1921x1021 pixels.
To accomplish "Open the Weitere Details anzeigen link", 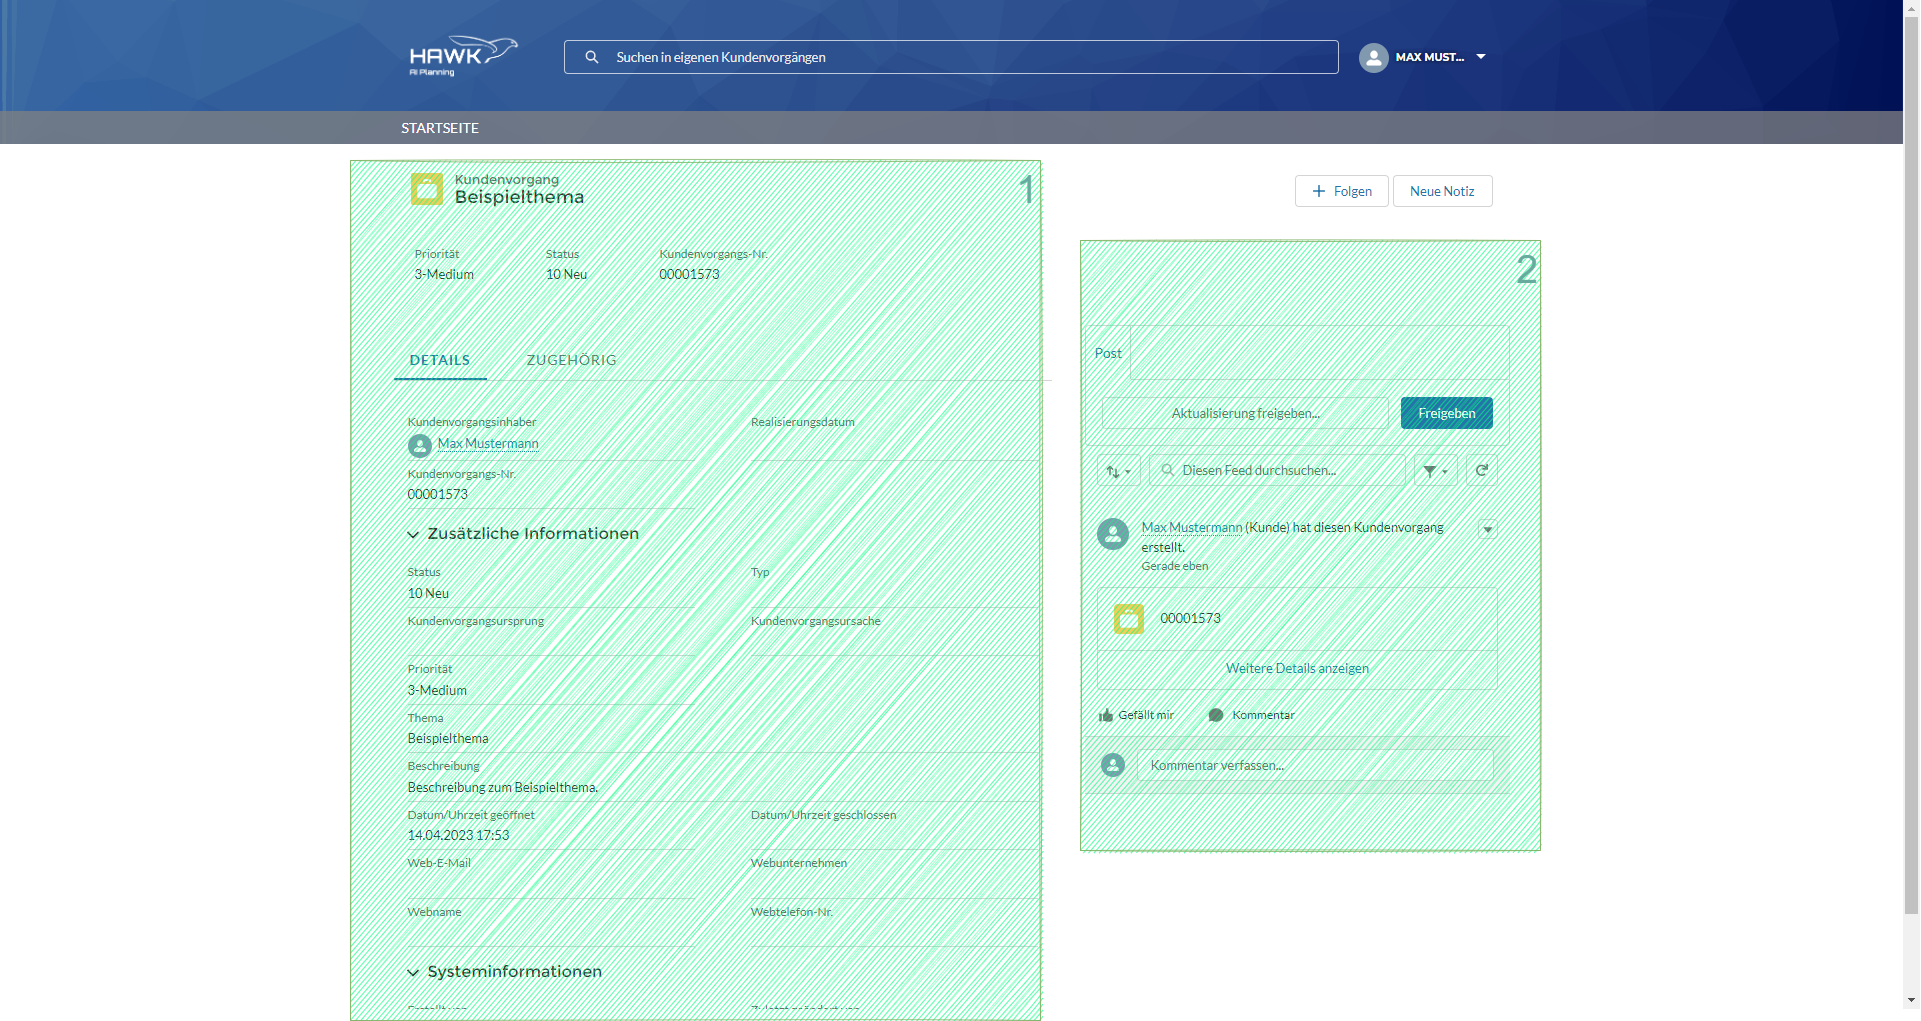I will tap(1297, 669).
